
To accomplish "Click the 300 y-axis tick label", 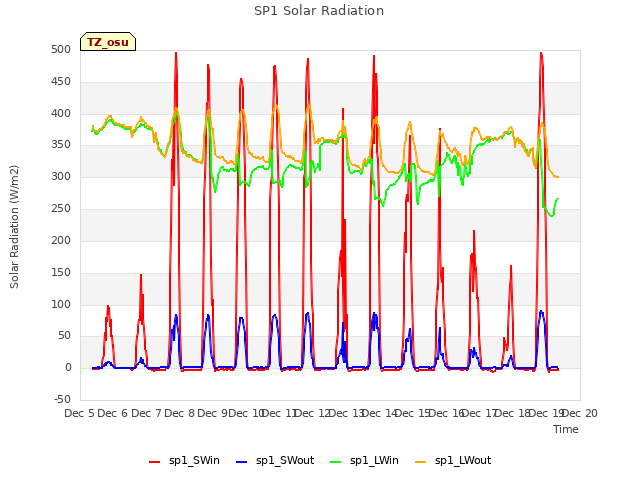I will click(61, 177).
